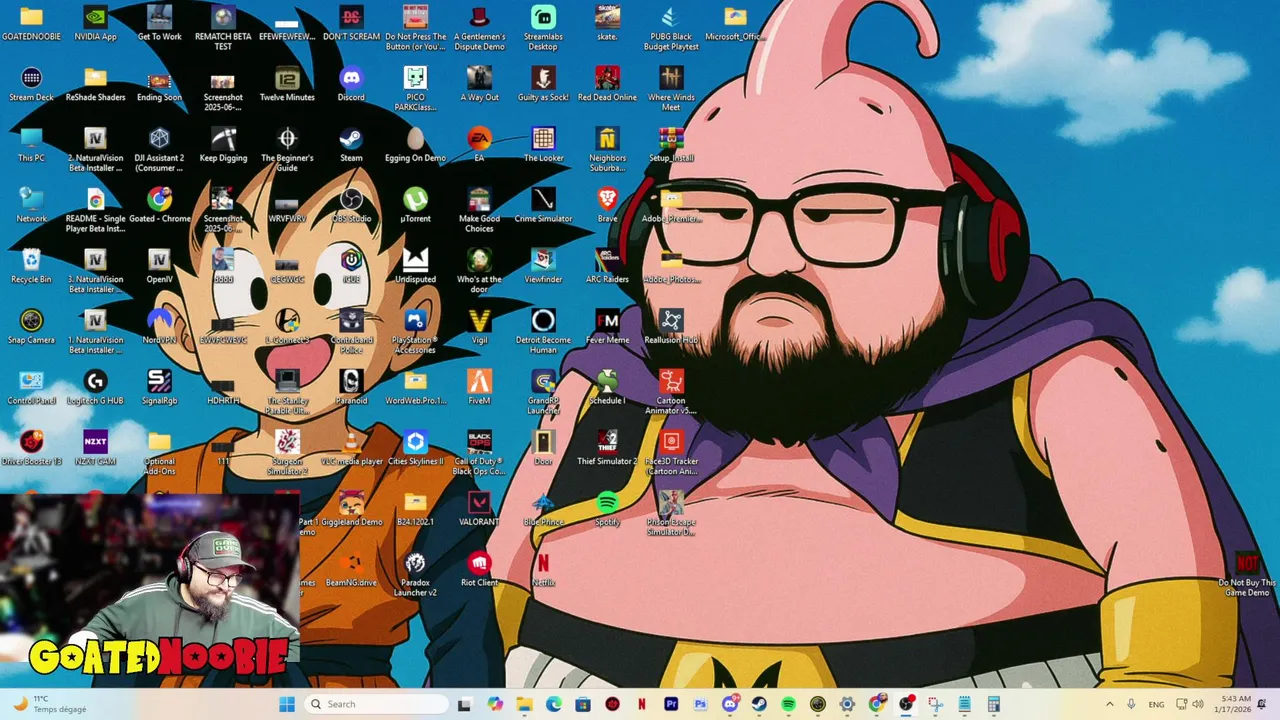Image resolution: width=1280 pixels, height=720 pixels.
Task: Open This PC on the desktop
Action: tap(31, 146)
